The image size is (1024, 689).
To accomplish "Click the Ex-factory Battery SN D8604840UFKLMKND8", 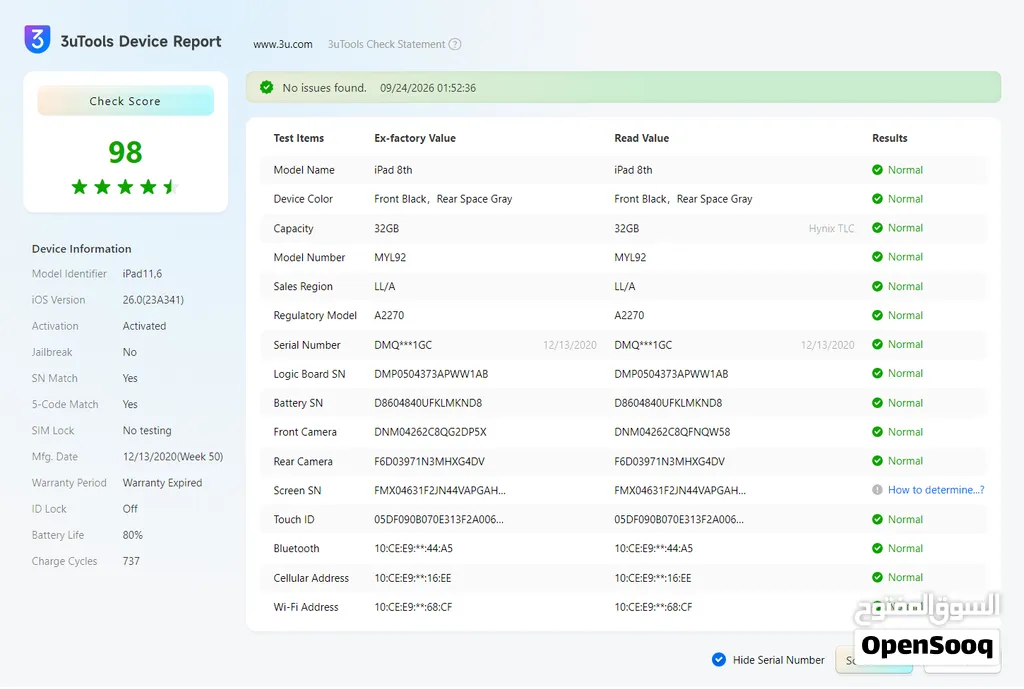I will coord(428,403).
